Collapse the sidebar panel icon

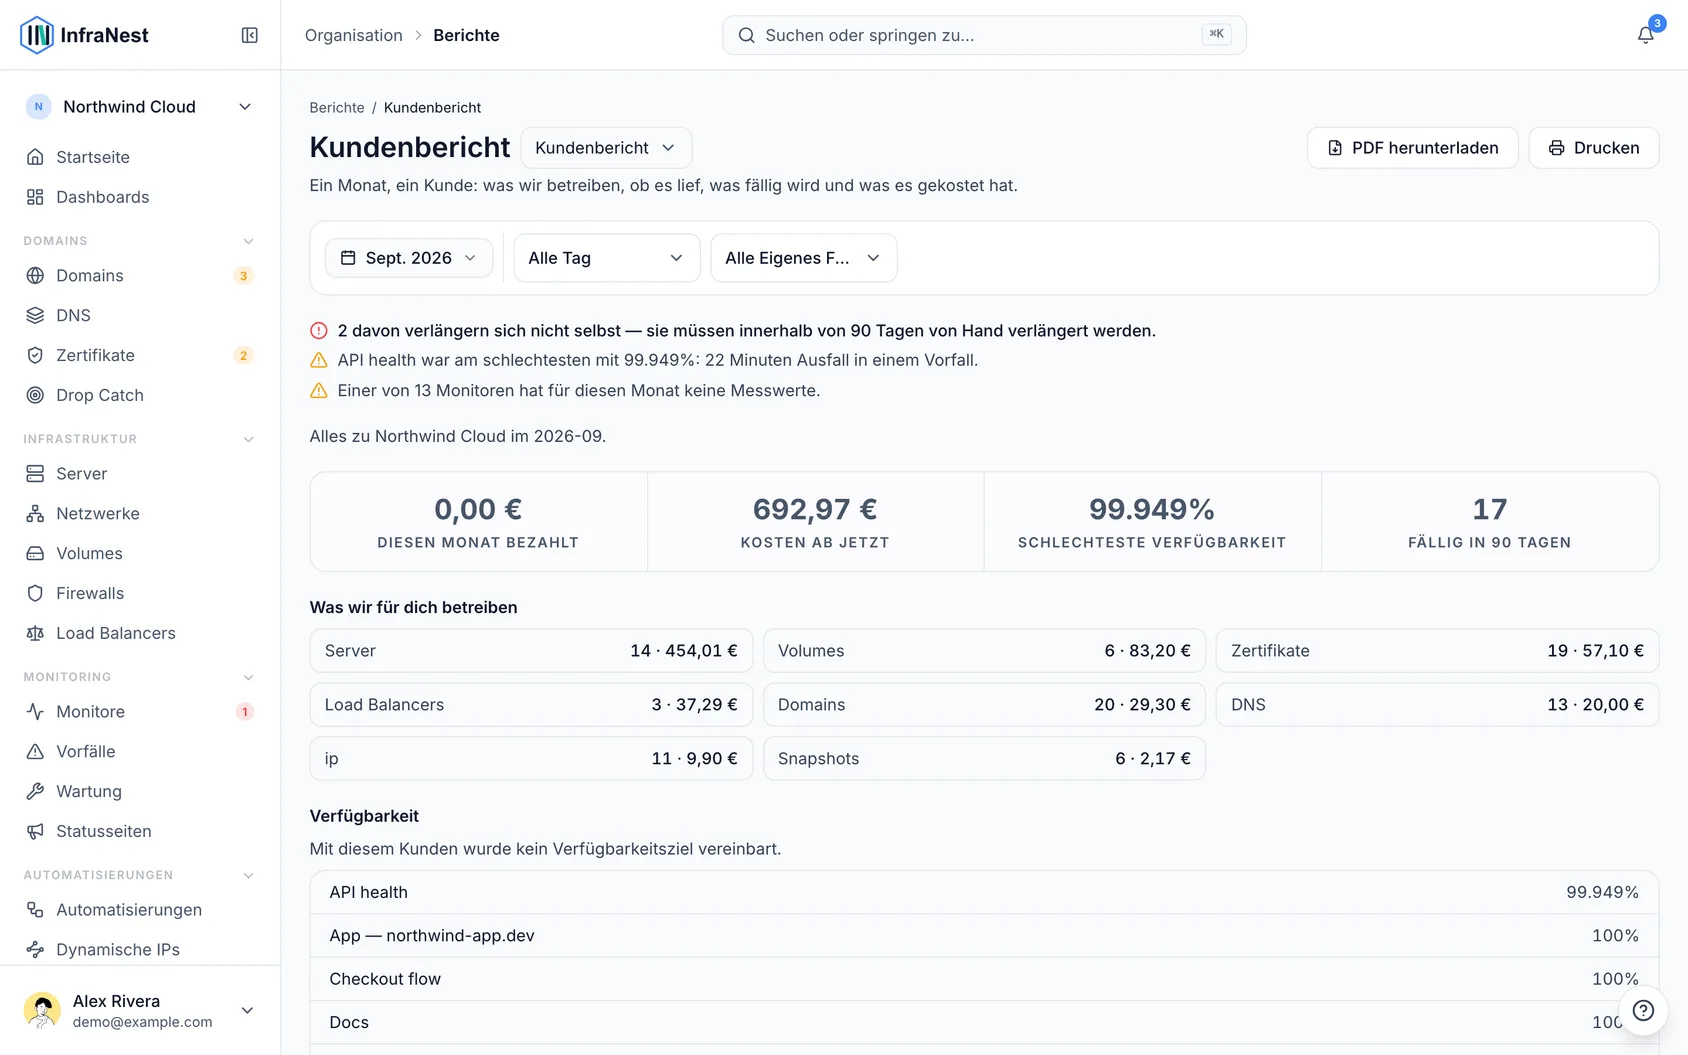250,35
